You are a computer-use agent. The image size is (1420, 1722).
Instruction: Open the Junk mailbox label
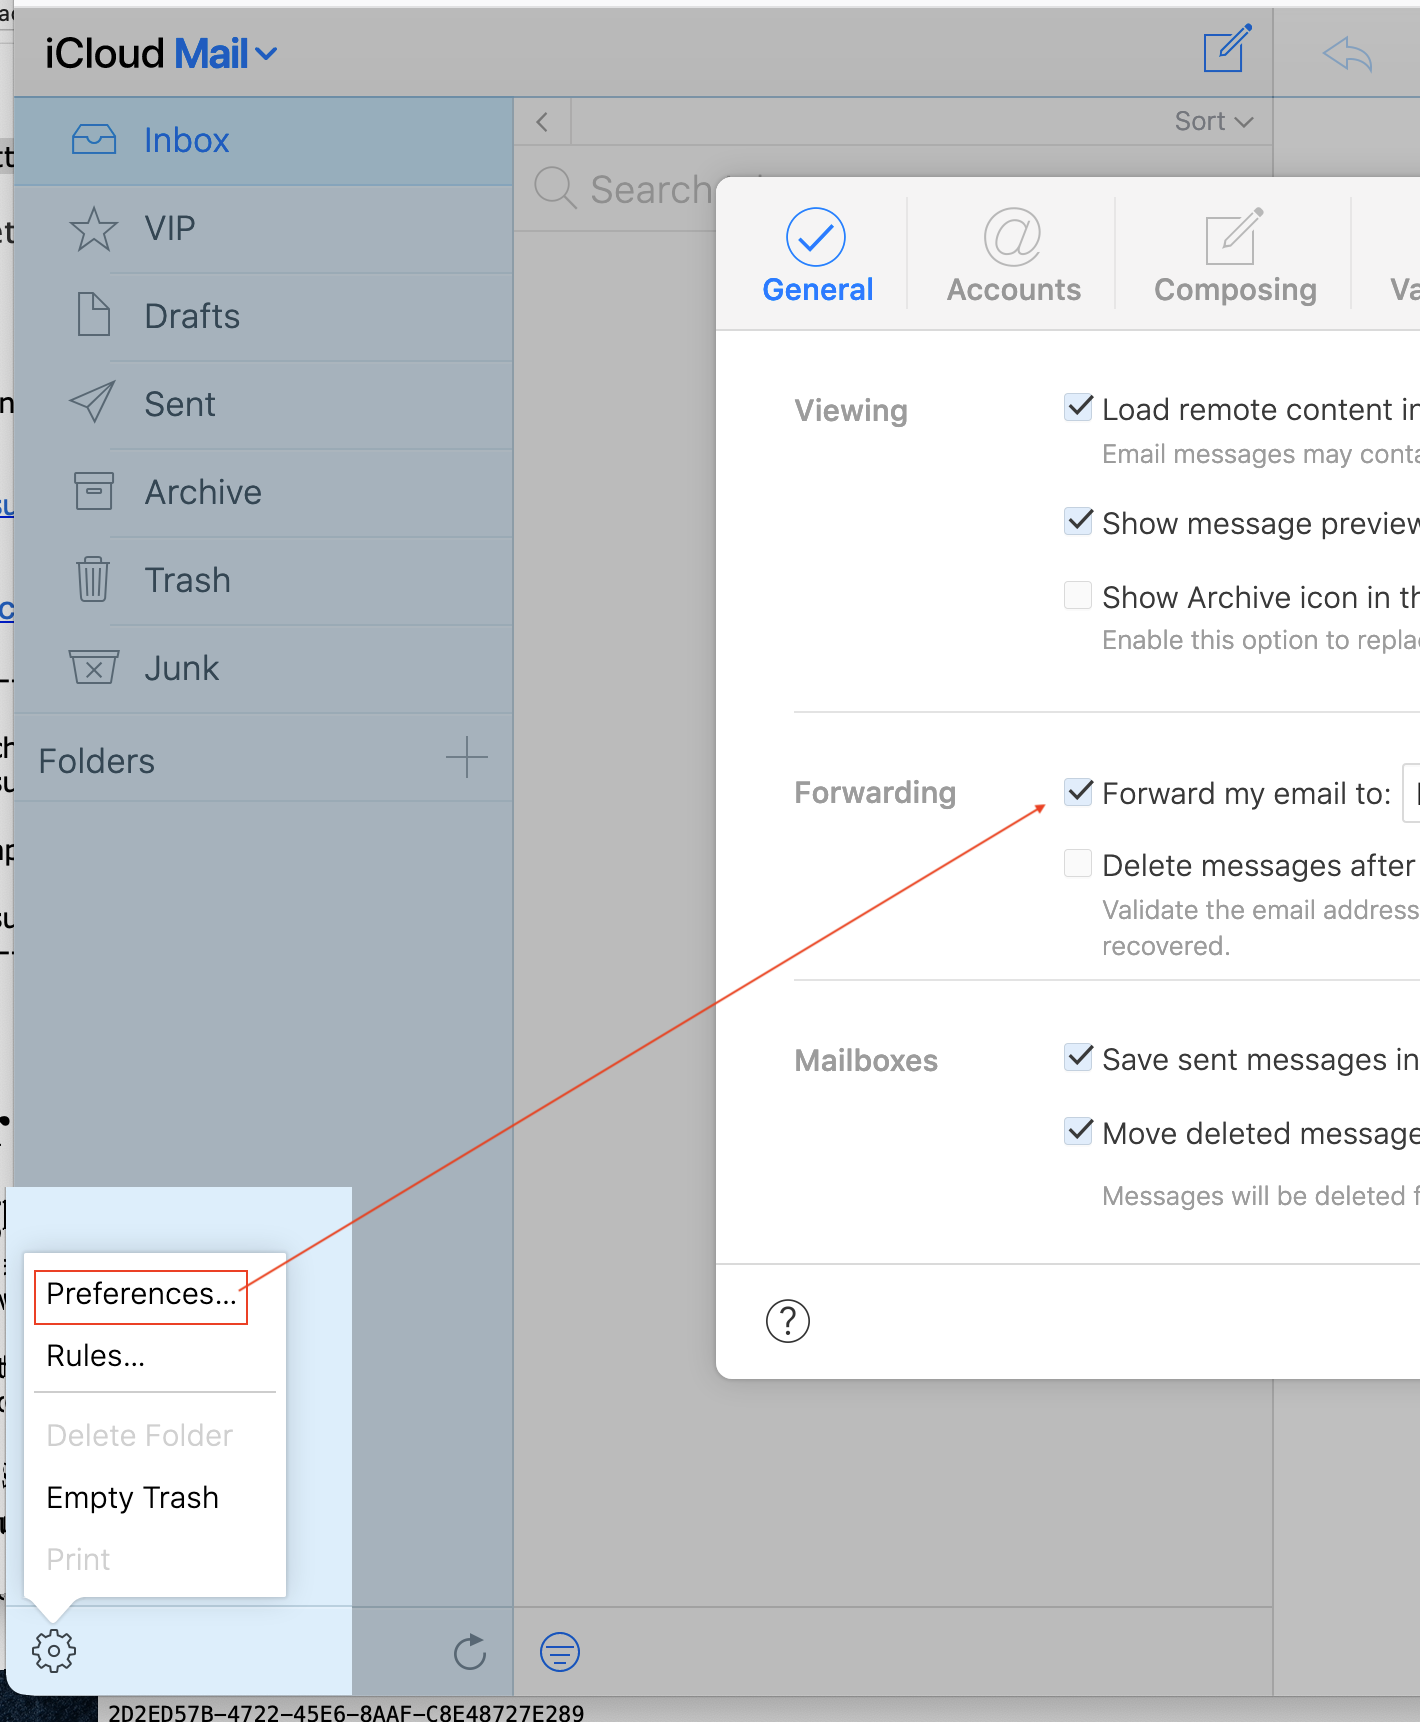point(181,669)
